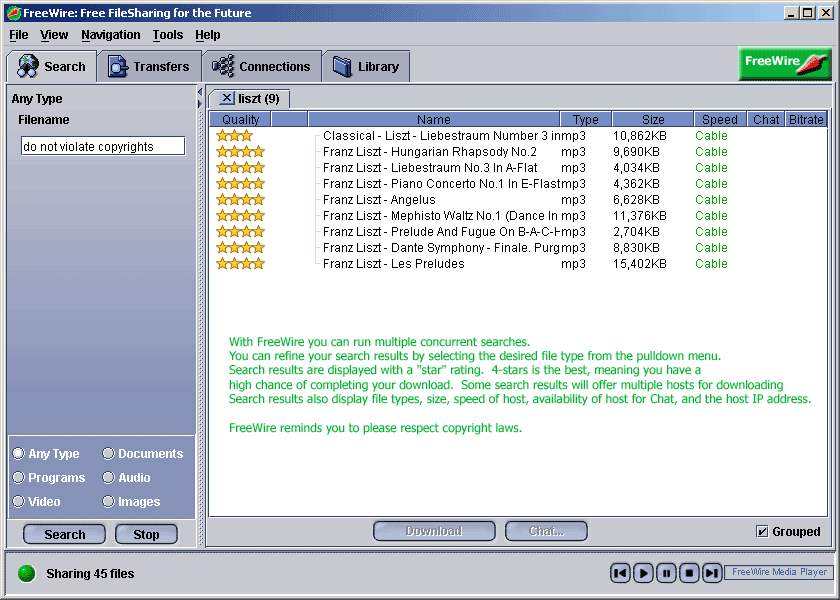Viewport: 840px width, 600px height.
Task: Collapse the search panel with left arrow
Action: (200, 92)
